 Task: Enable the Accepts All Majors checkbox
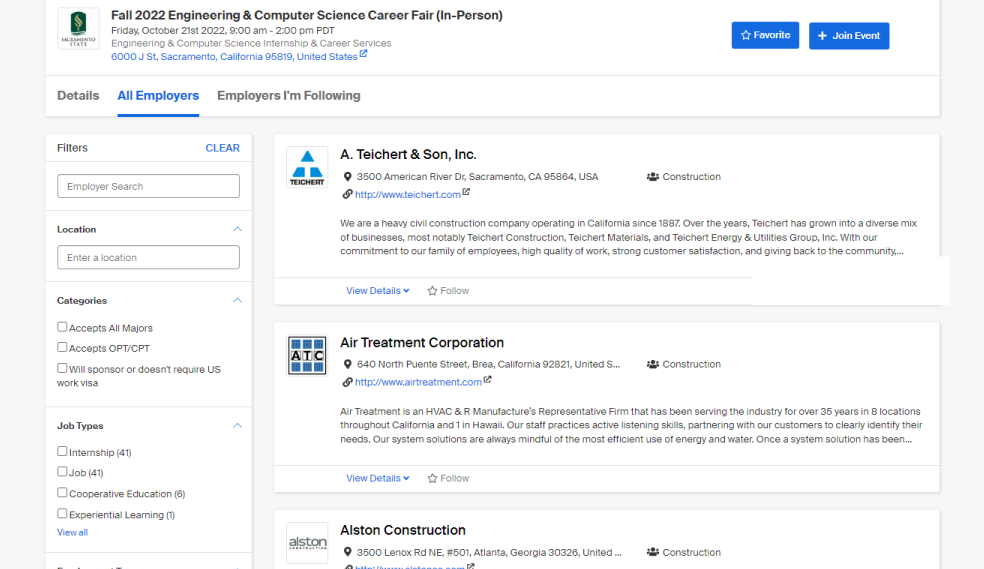click(63, 327)
